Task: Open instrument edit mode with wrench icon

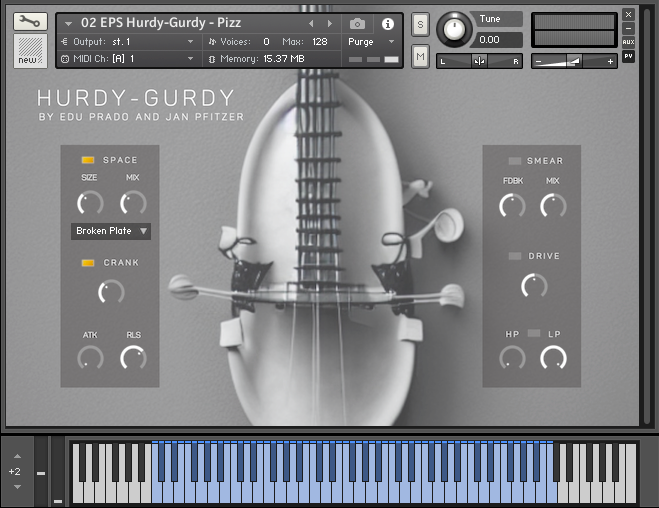Action: pyautogui.click(x=30, y=21)
